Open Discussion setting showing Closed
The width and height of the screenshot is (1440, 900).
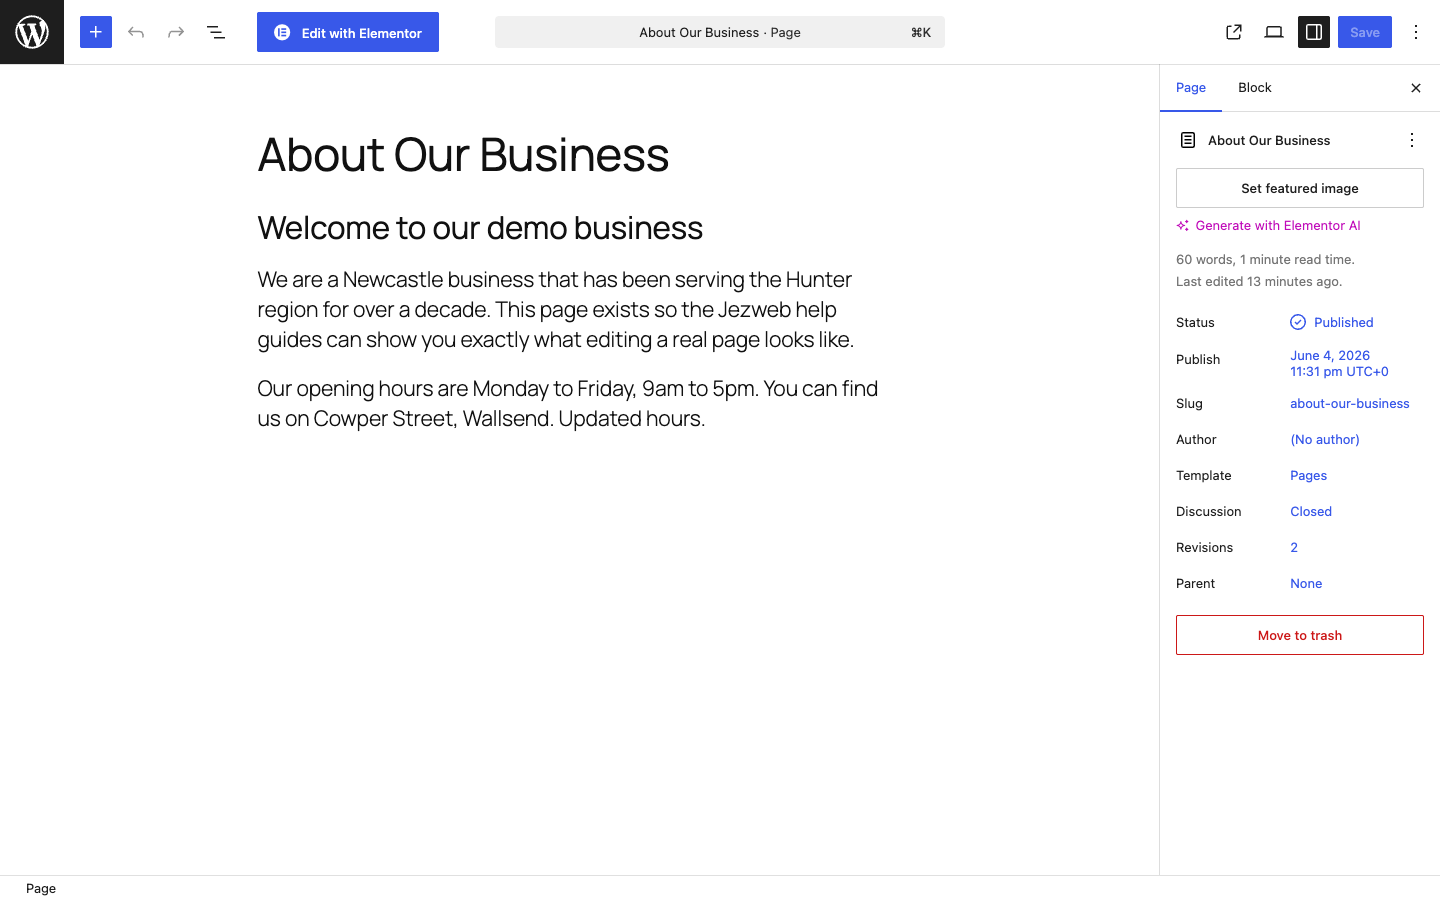pyautogui.click(x=1311, y=511)
